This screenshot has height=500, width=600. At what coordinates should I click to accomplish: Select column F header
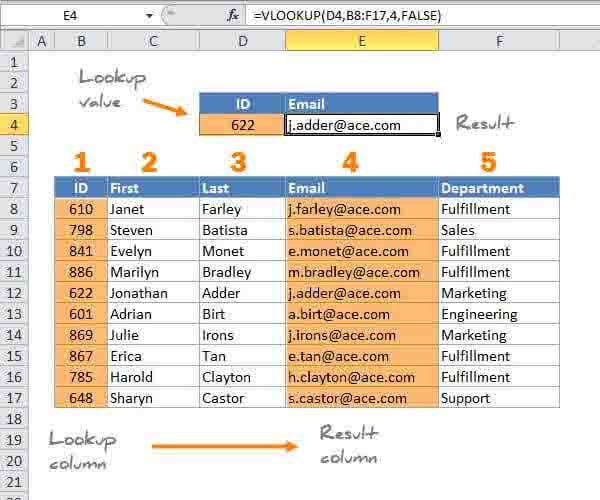(498, 41)
